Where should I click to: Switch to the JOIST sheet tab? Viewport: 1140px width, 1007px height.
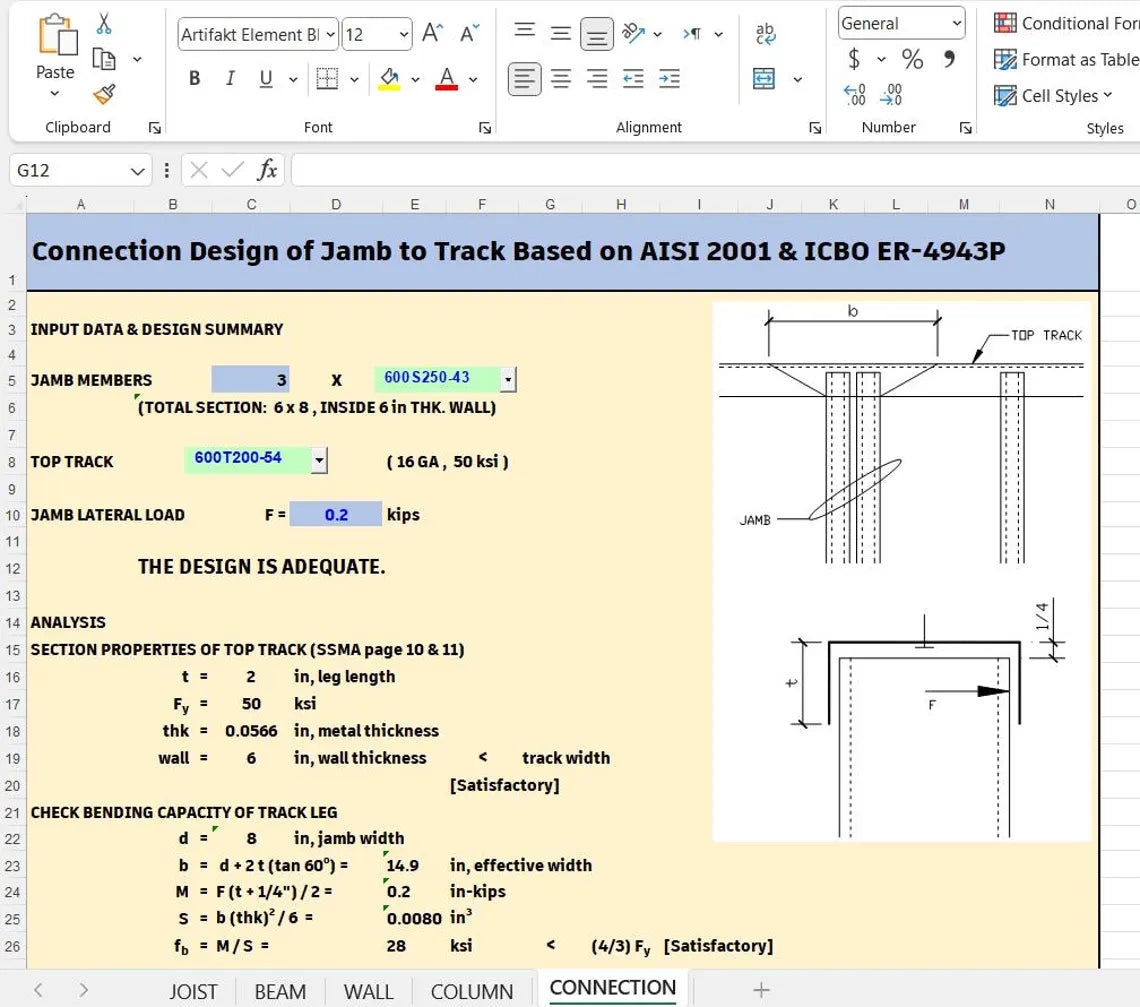(193, 992)
